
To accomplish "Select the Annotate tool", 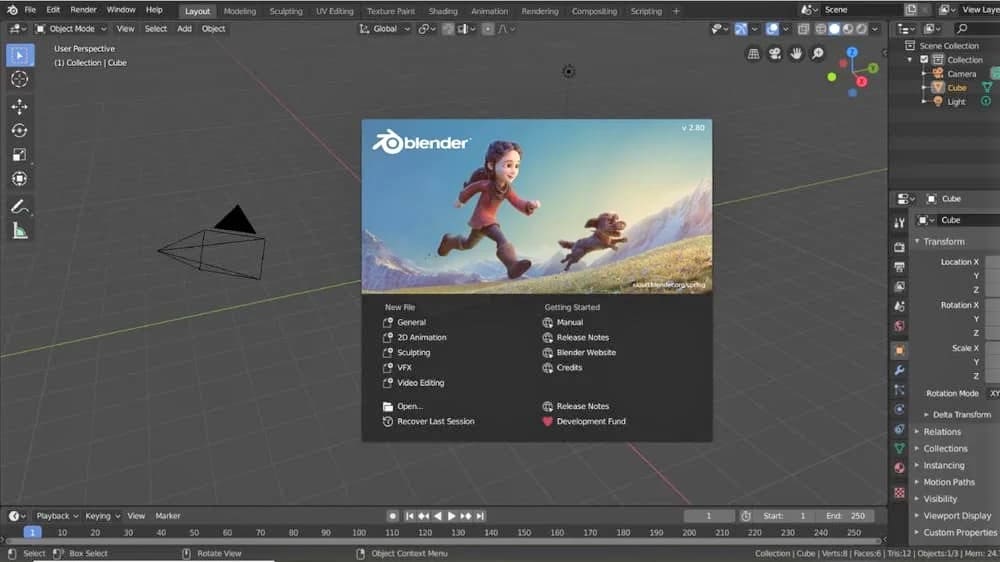I will (x=20, y=207).
